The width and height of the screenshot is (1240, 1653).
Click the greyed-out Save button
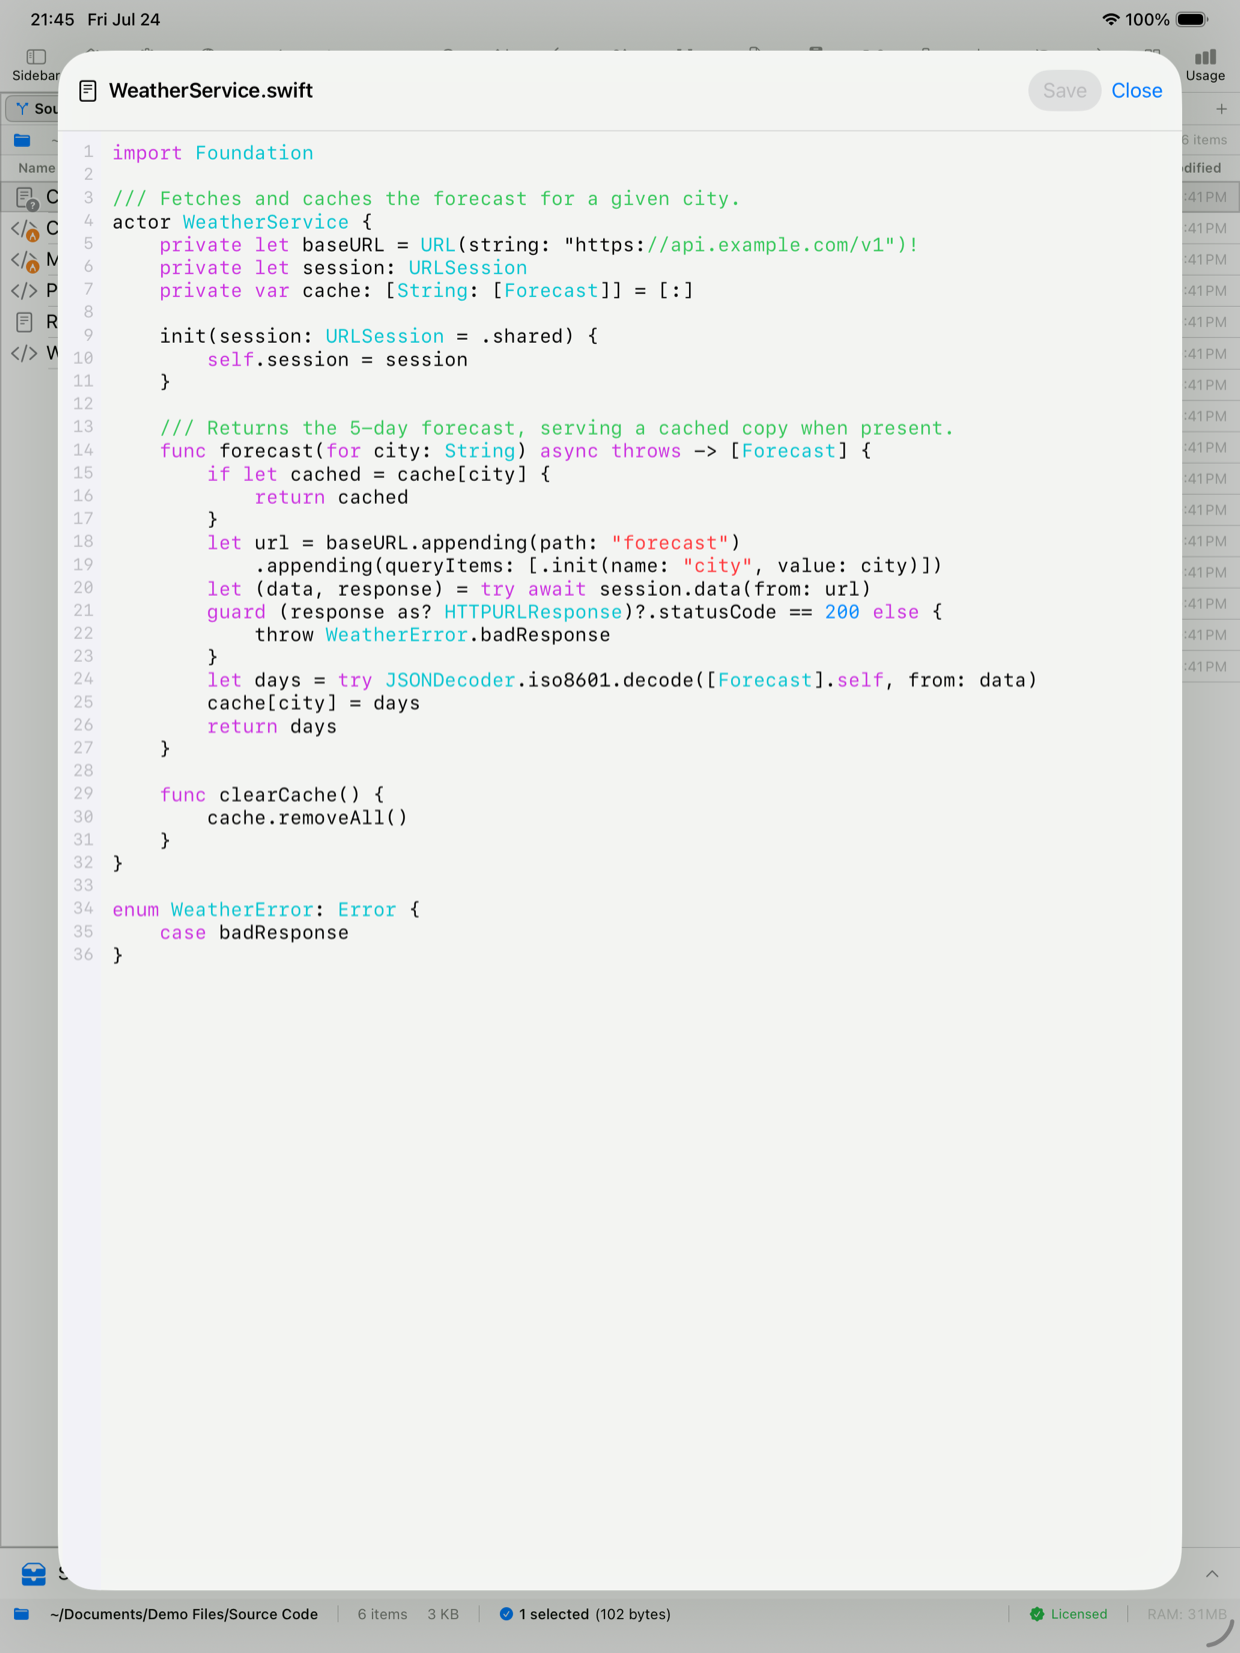(1064, 90)
